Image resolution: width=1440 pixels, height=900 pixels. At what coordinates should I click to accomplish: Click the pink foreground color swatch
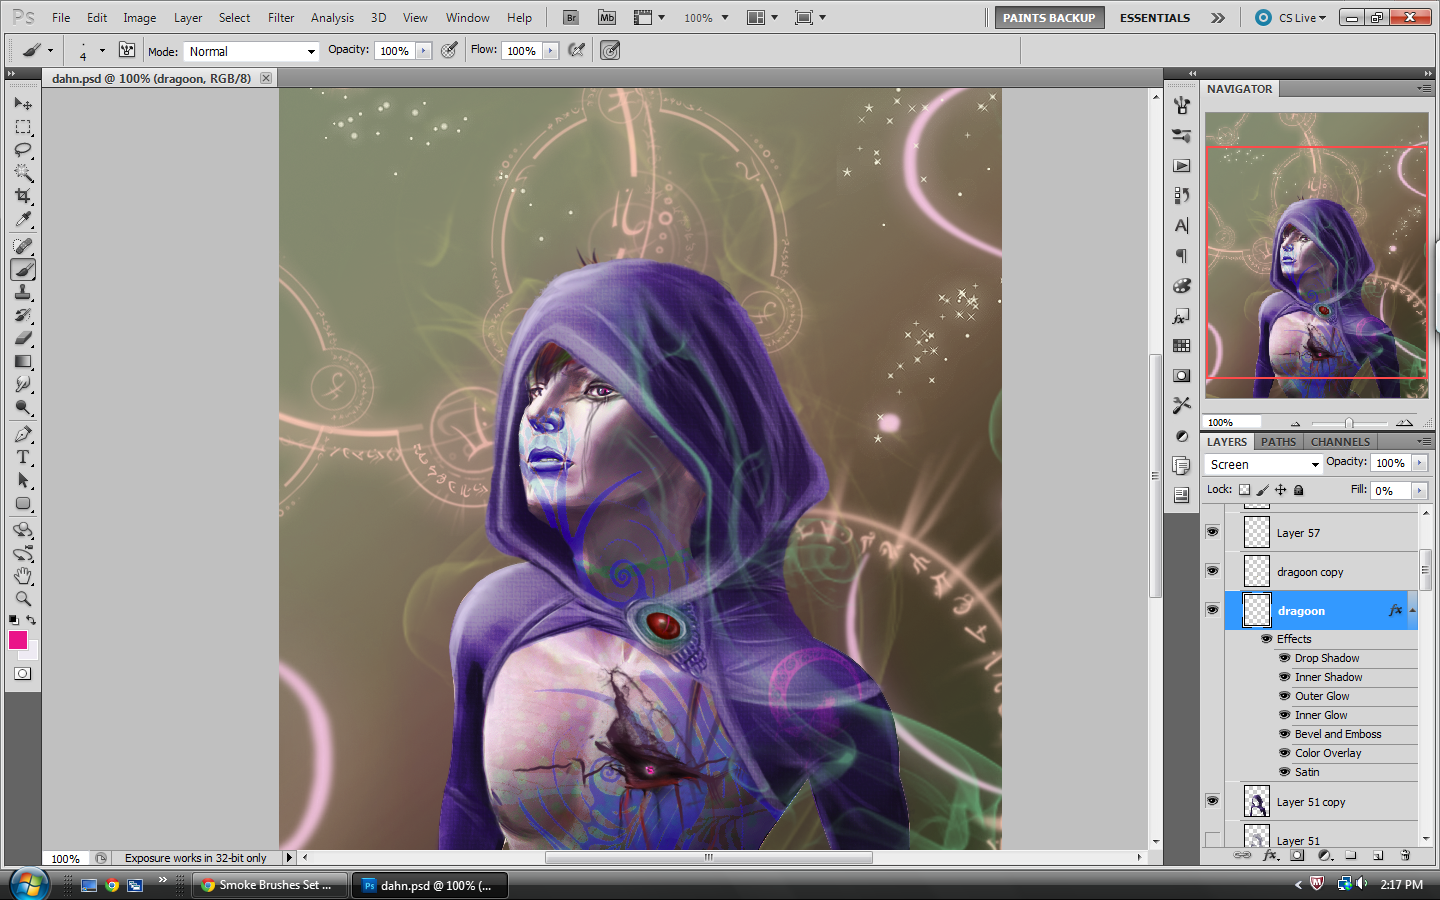(x=18, y=640)
